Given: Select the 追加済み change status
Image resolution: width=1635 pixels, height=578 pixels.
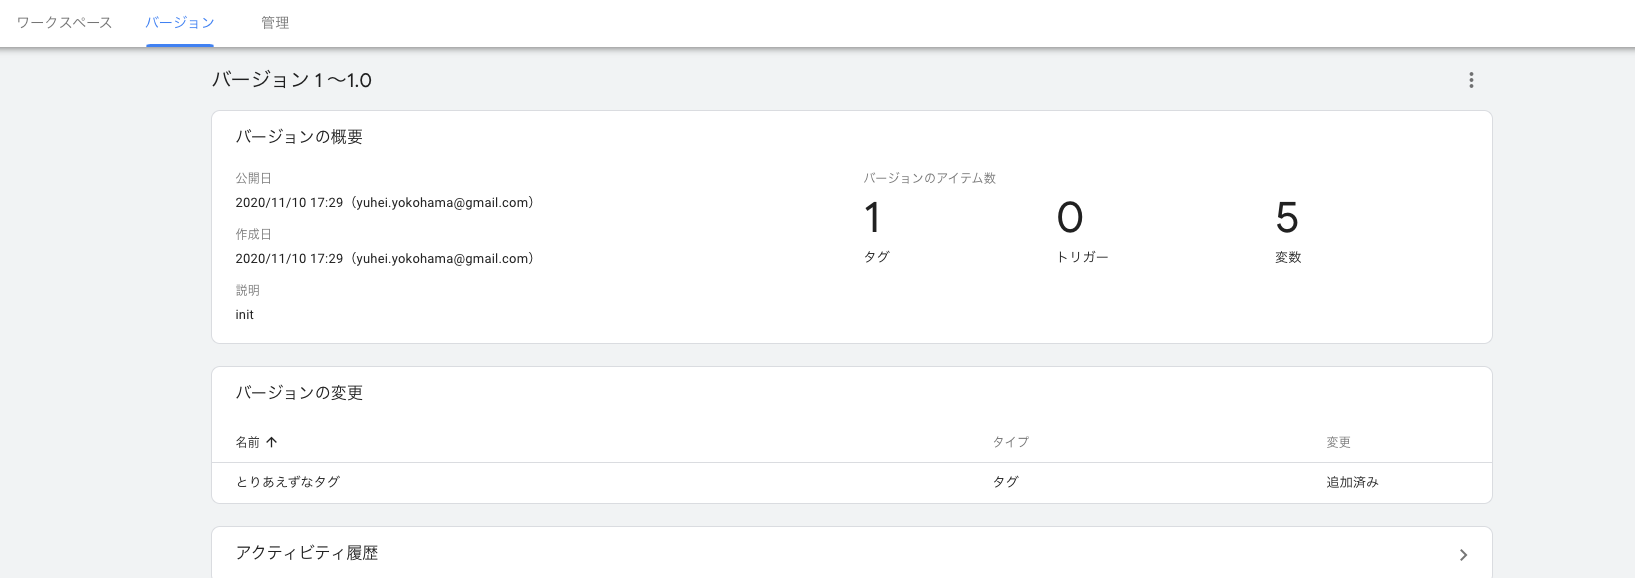Looking at the screenshot, I should pos(1352,481).
